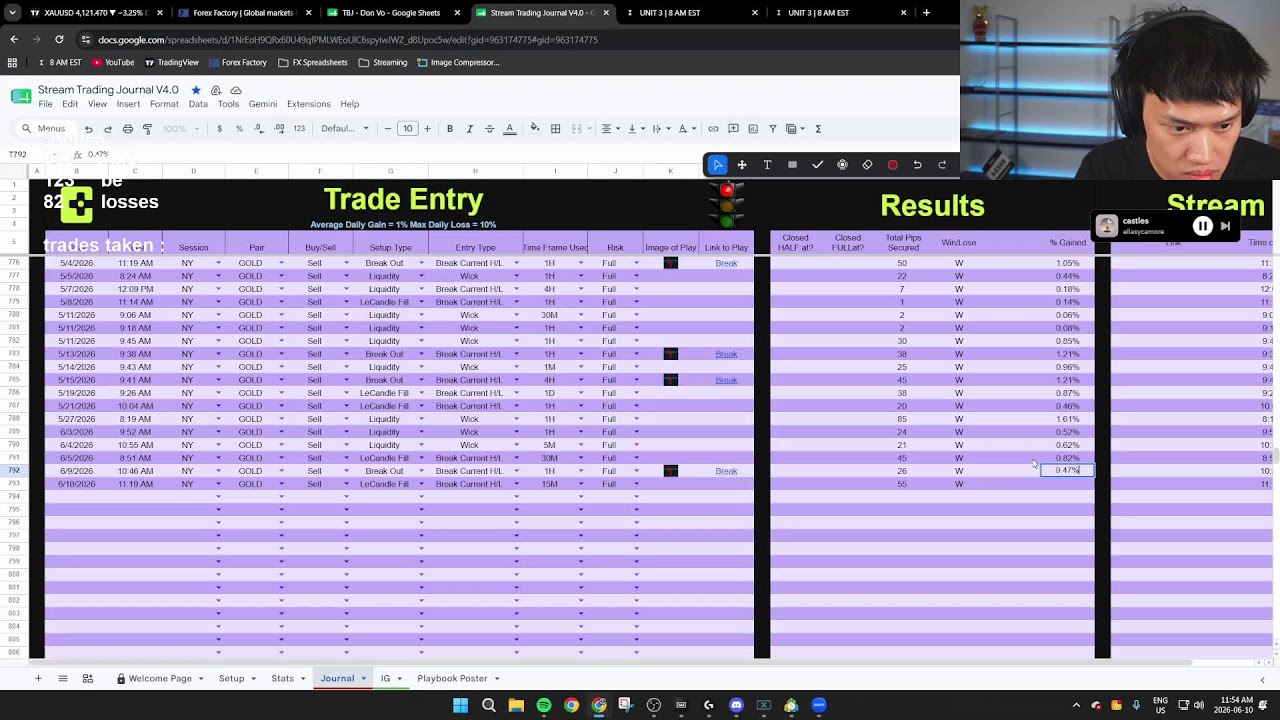The height and width of the screenshot is (720, 1280).
Task: Open Break link in 5/4/2026 row
Action: click(726, 263)
